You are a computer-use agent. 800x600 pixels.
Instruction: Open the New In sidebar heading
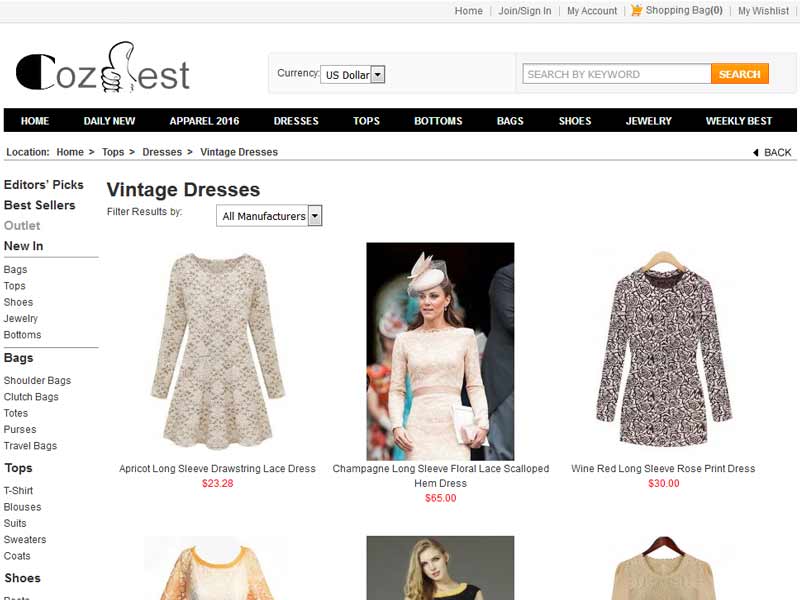pyautogui.click(x=23, y=246)
